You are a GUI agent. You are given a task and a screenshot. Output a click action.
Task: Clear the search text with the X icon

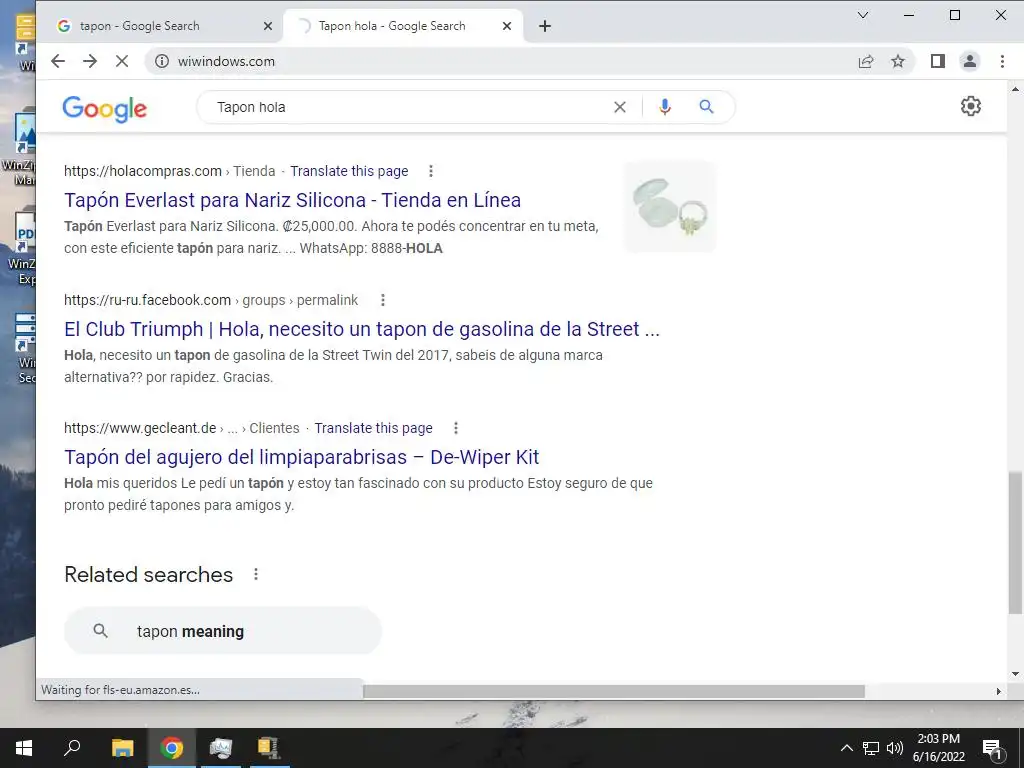point(620,107)
